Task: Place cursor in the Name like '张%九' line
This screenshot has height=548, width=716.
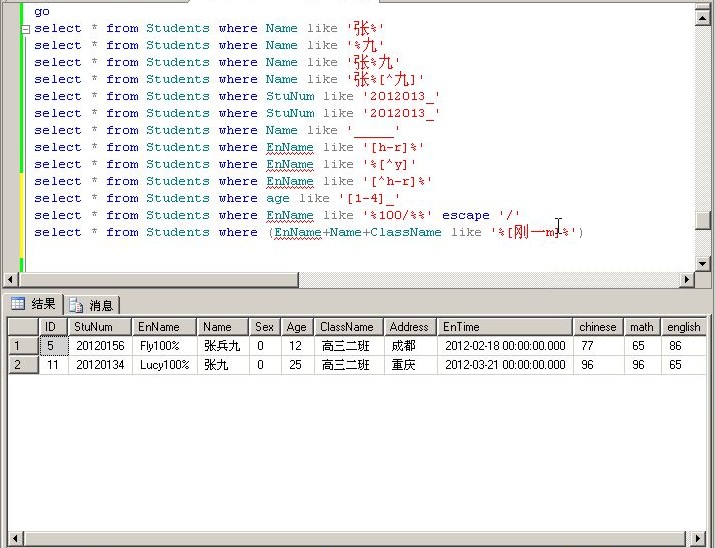Action: (217, 62)
